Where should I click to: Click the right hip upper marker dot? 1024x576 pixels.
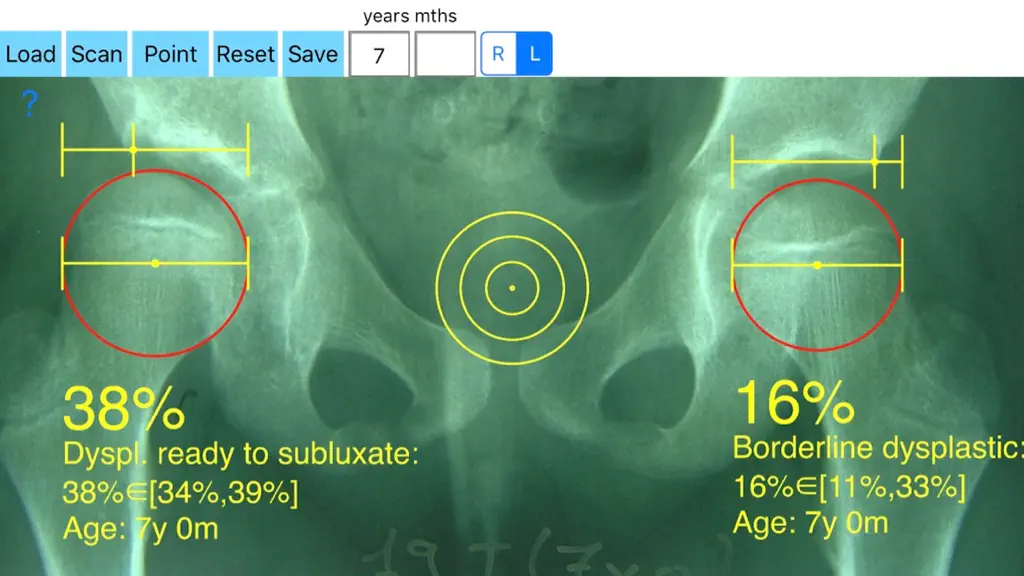click(874, 162)
